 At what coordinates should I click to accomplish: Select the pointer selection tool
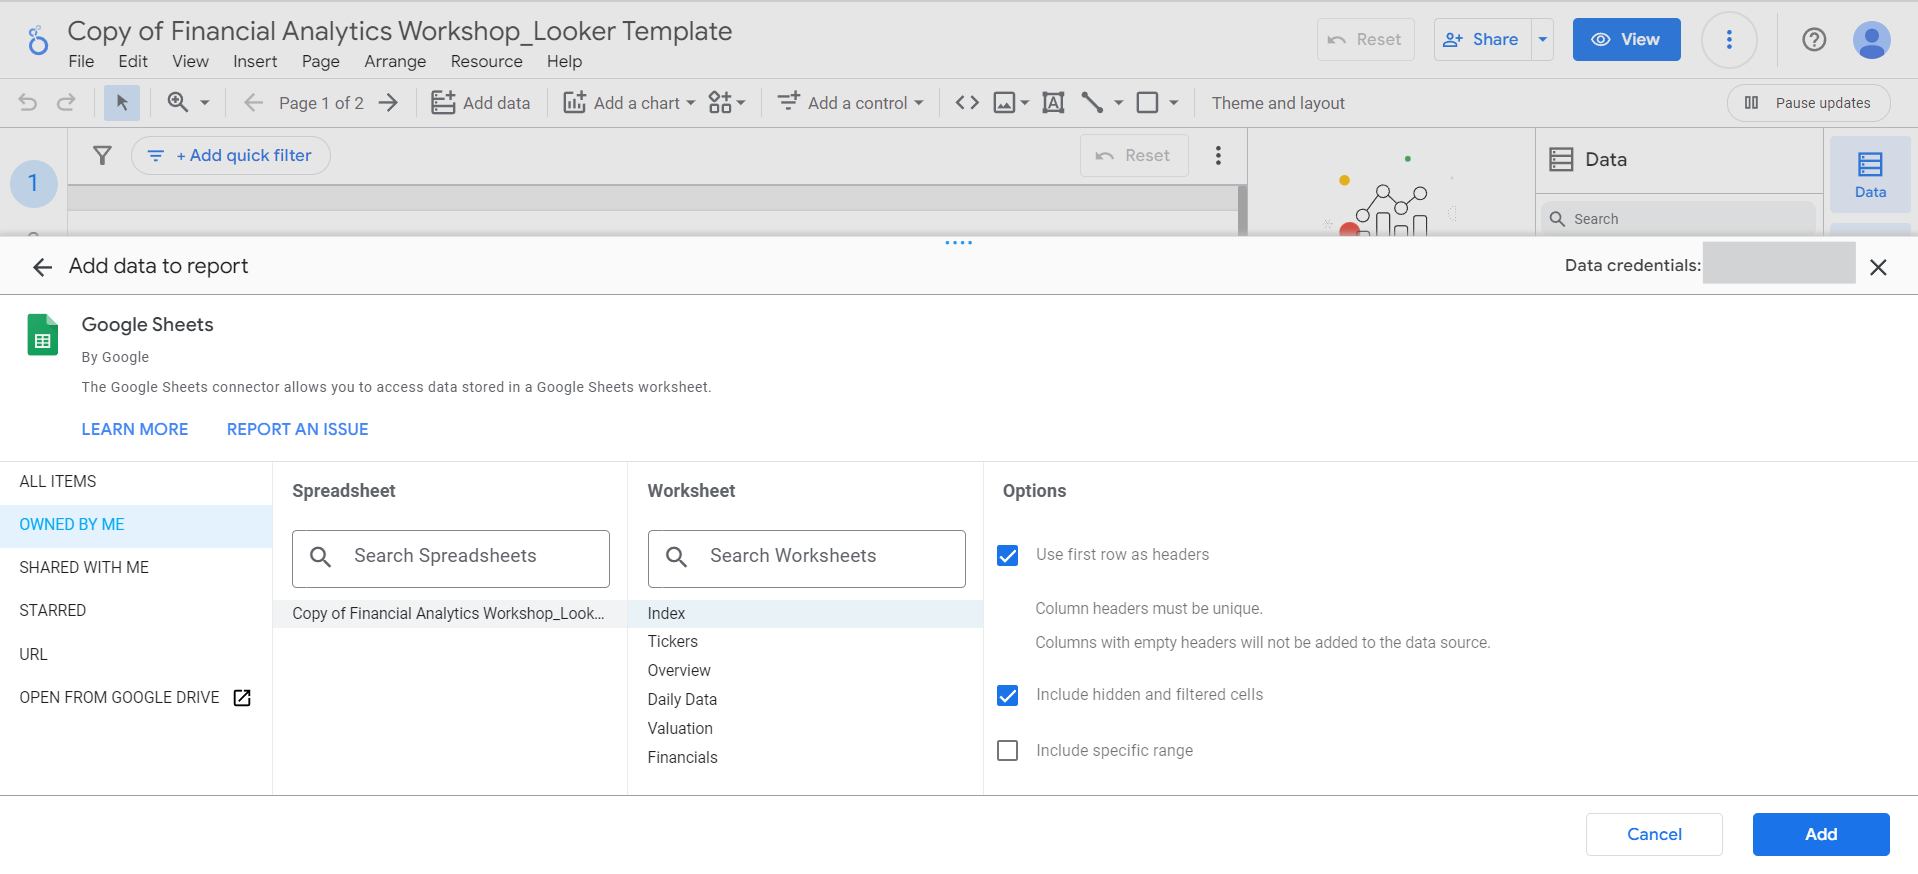click(122, 103)
